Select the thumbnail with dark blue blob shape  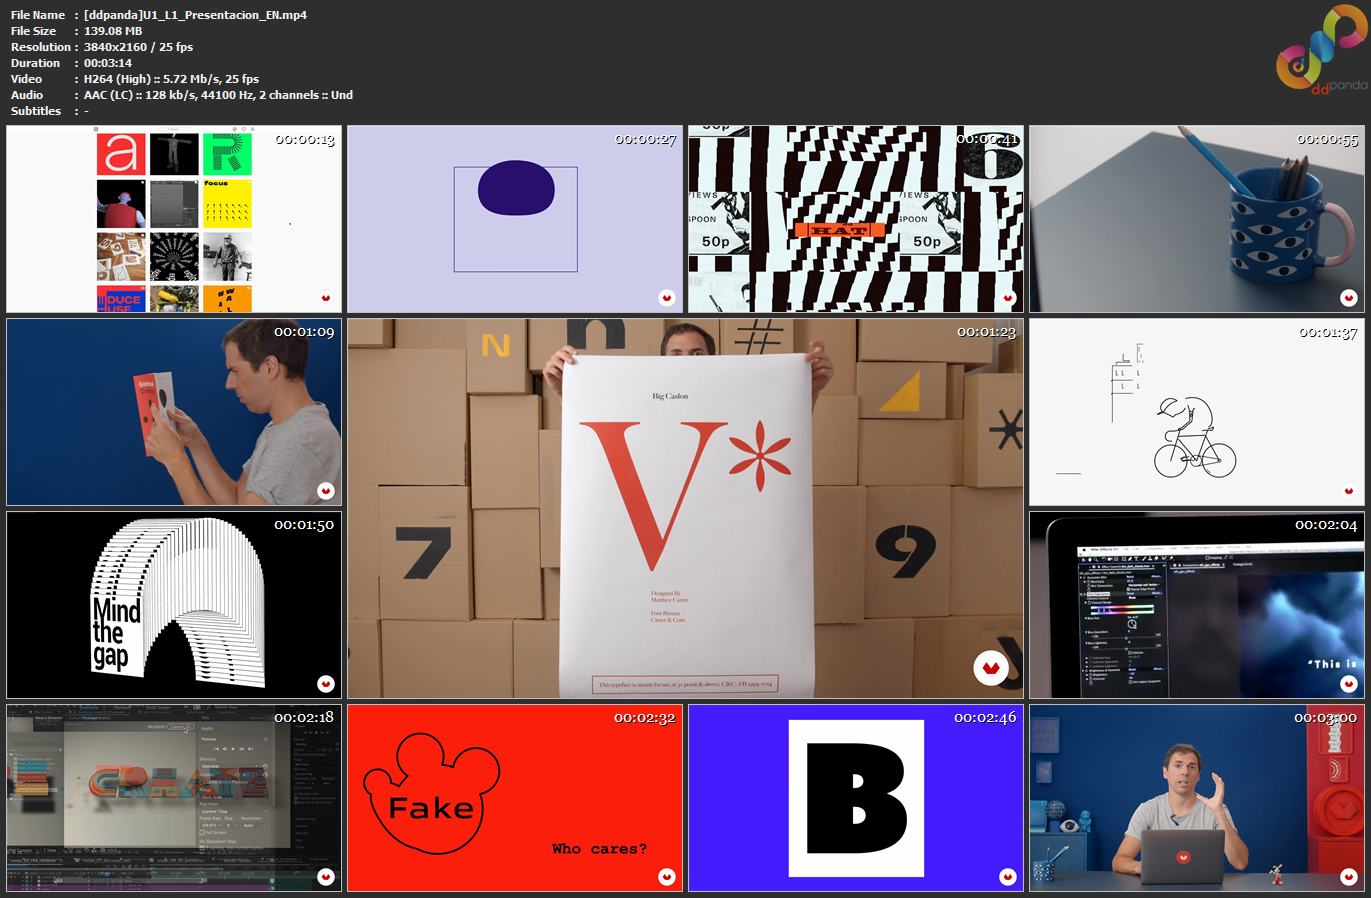pos(515,219)
